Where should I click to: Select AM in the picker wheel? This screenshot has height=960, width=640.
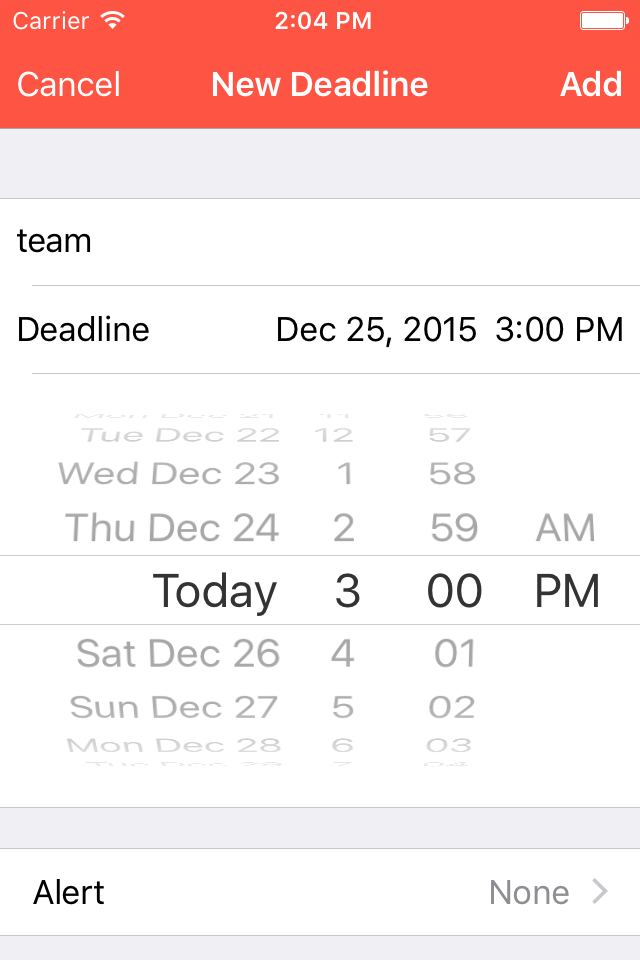(566, 528)
